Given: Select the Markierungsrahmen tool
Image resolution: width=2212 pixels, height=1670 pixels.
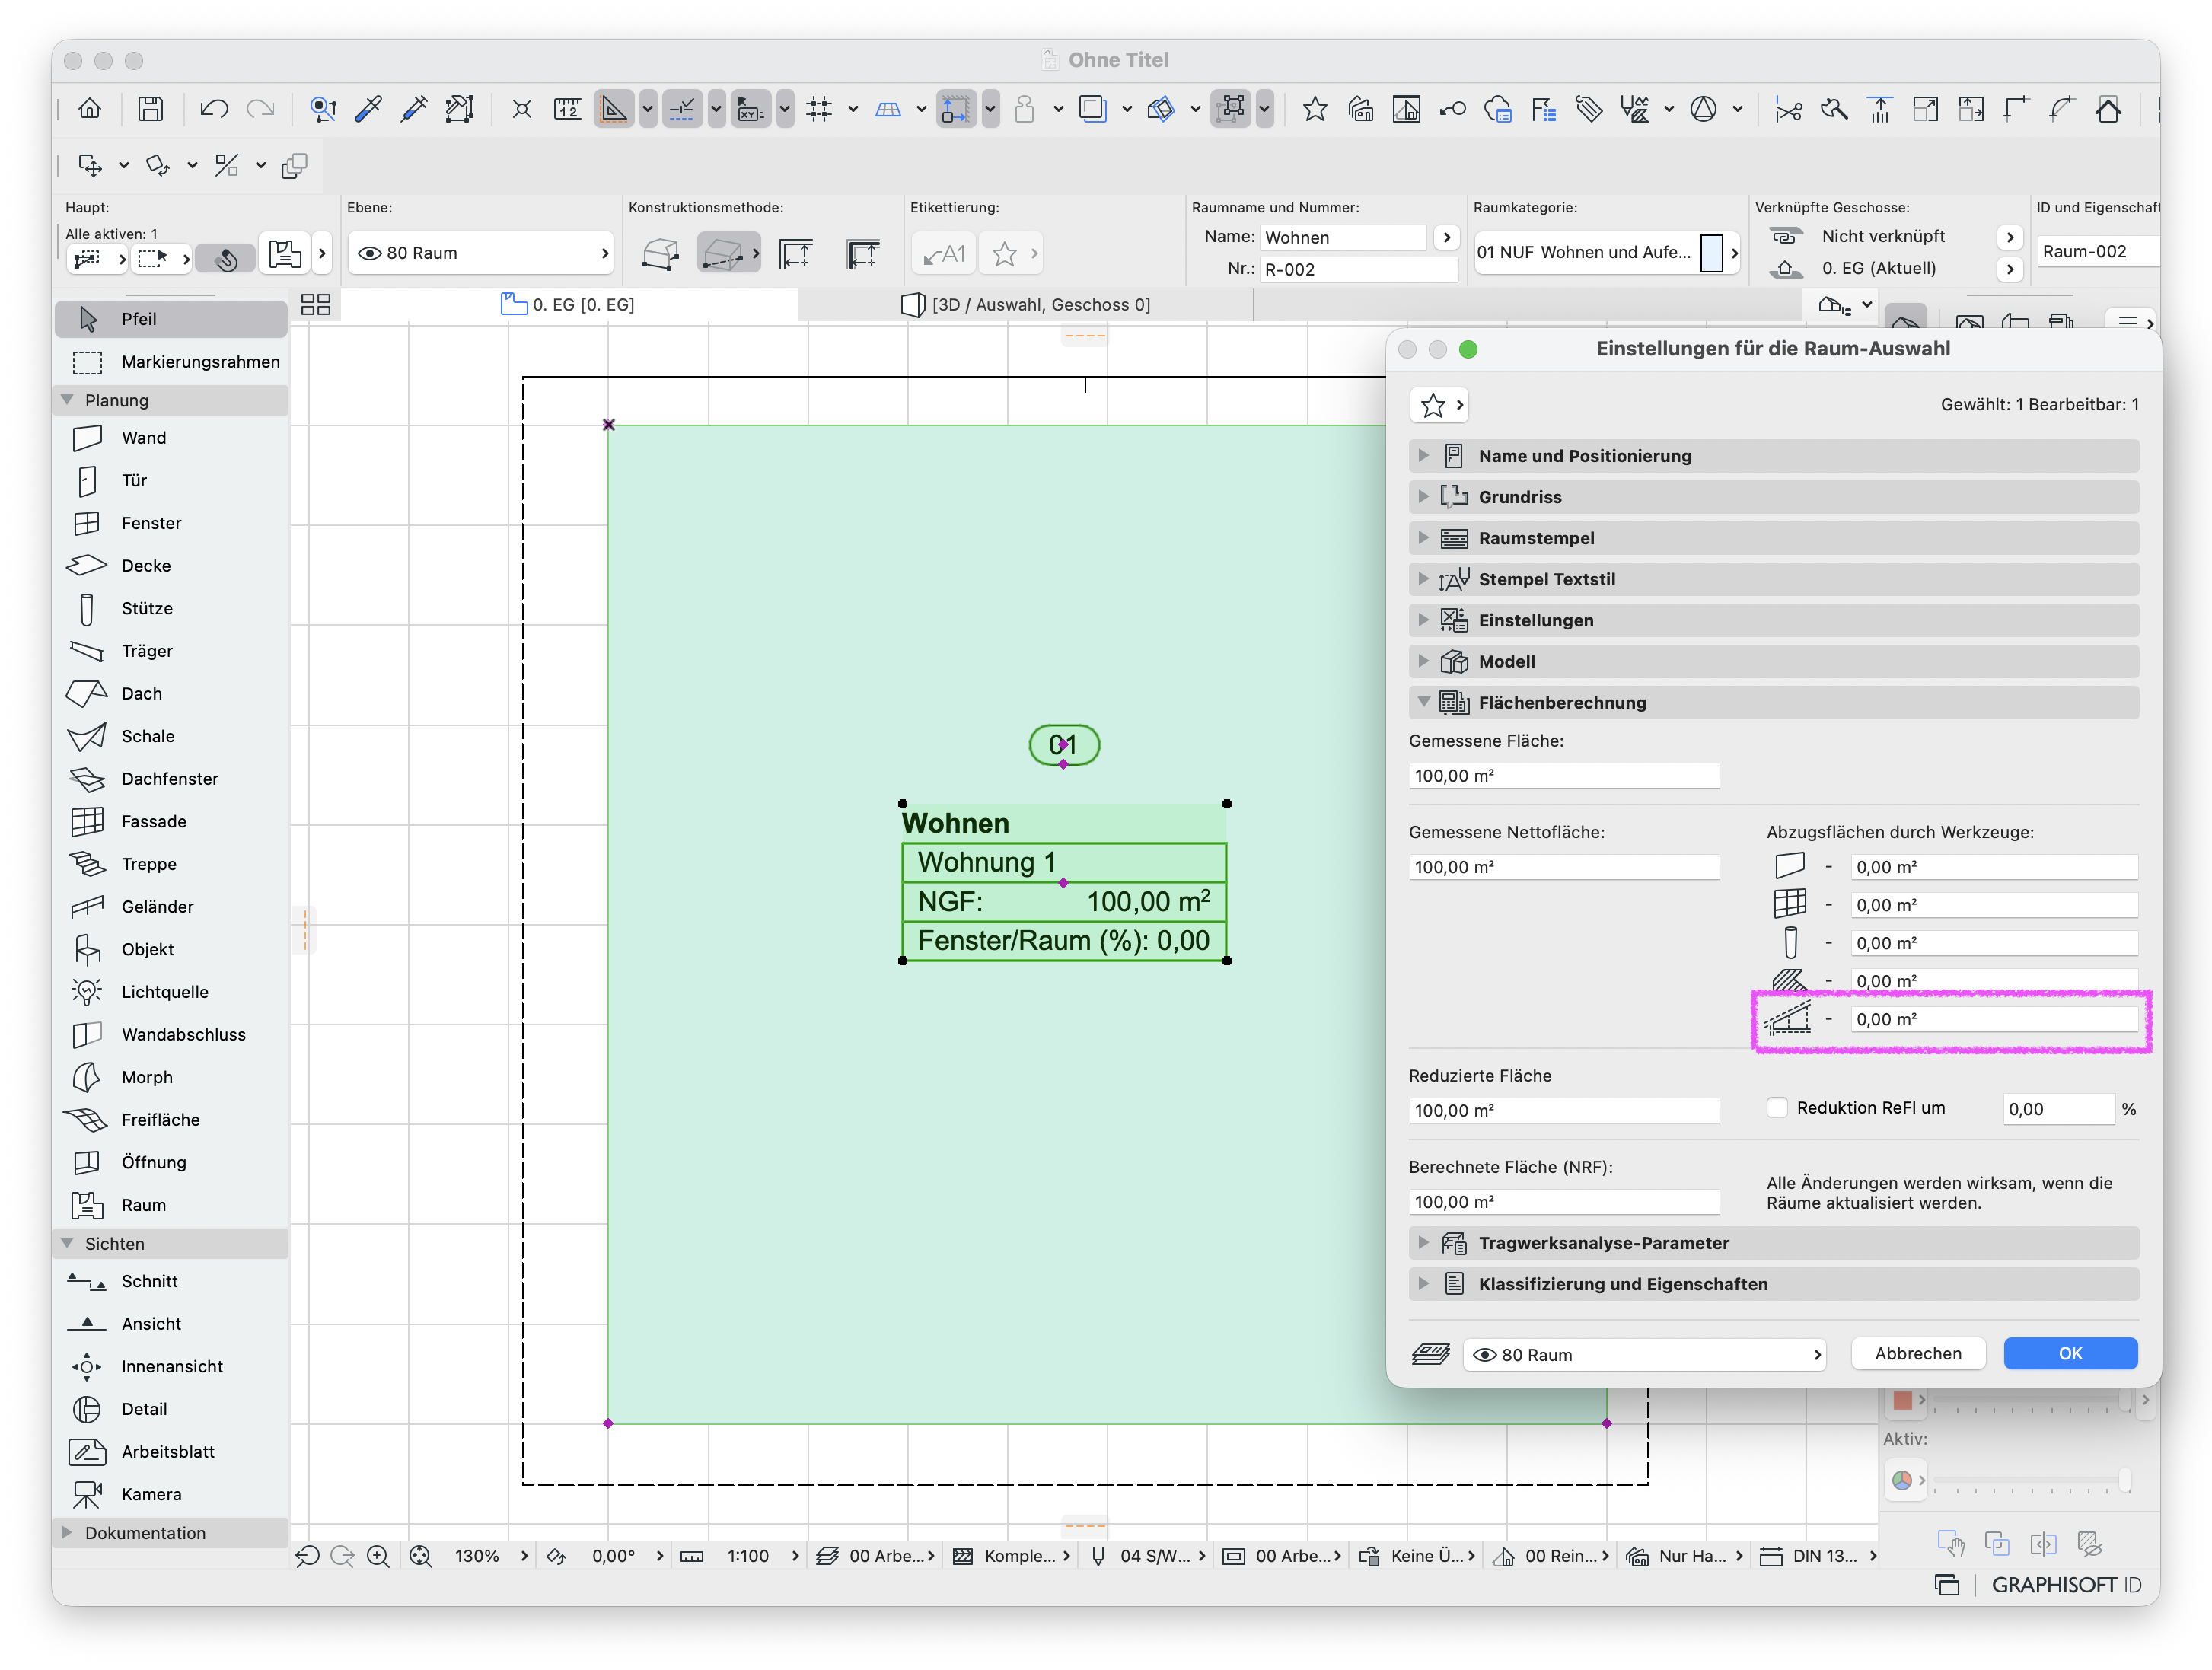Looking at the screenshot, I should [x=170, y=362].
